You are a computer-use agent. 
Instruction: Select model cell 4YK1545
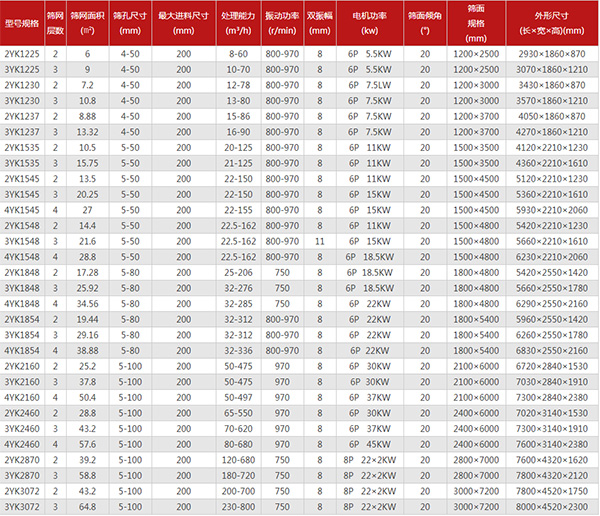click(22, 211)
